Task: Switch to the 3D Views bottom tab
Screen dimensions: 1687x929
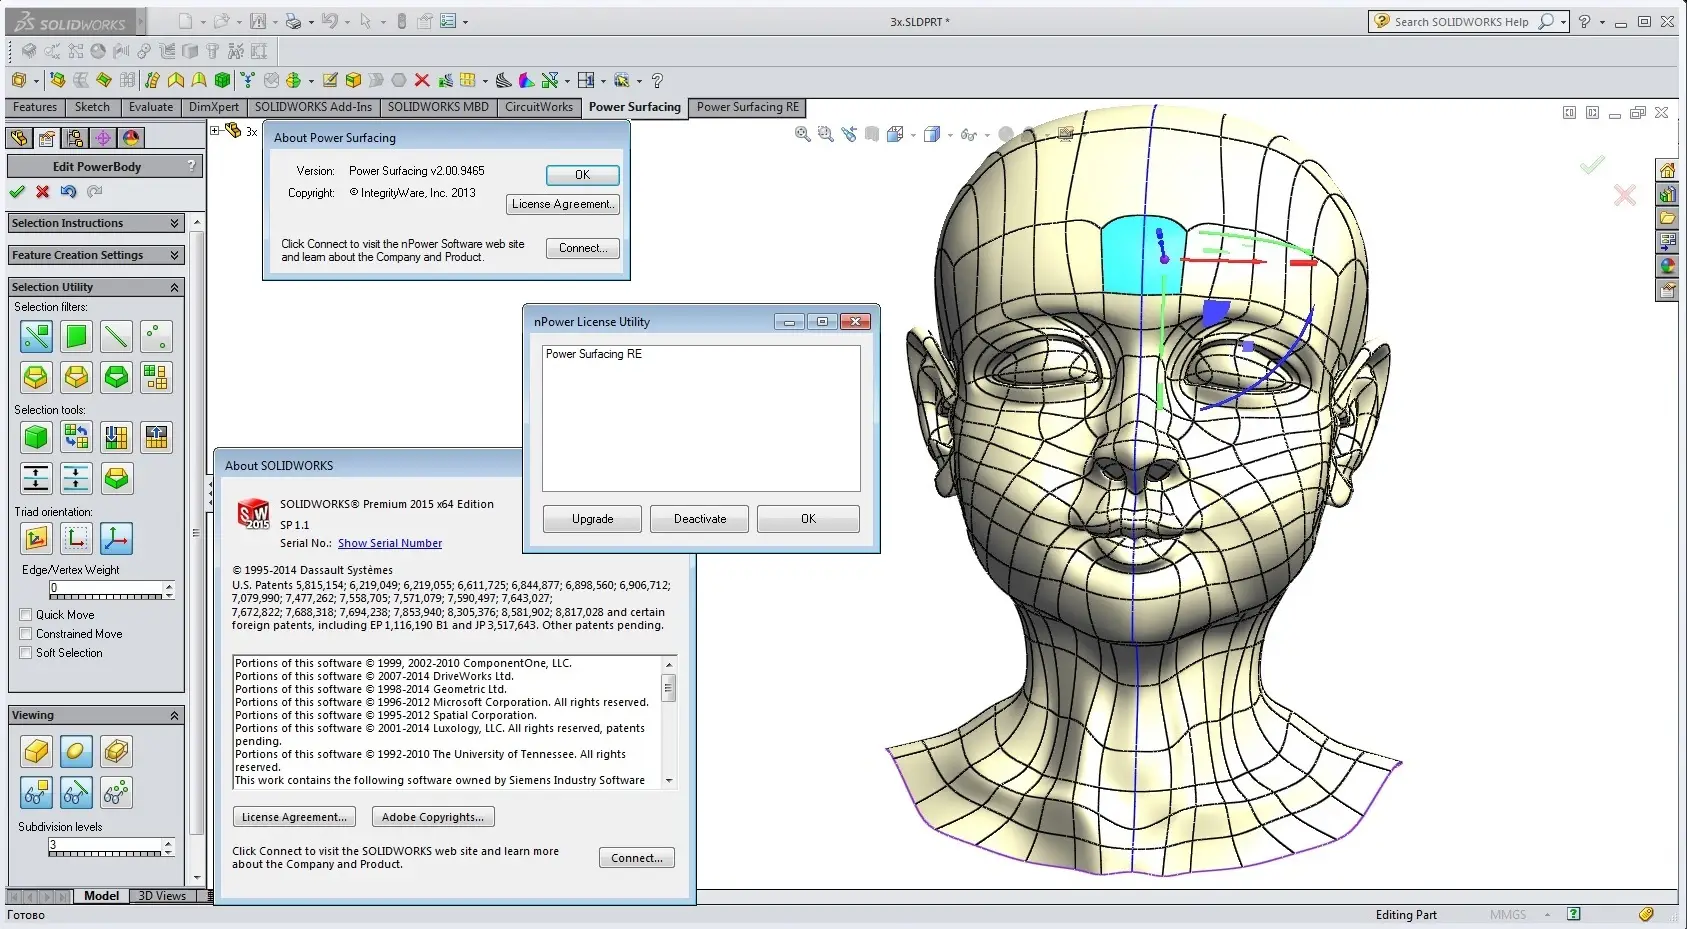Action: coord(162,896)
